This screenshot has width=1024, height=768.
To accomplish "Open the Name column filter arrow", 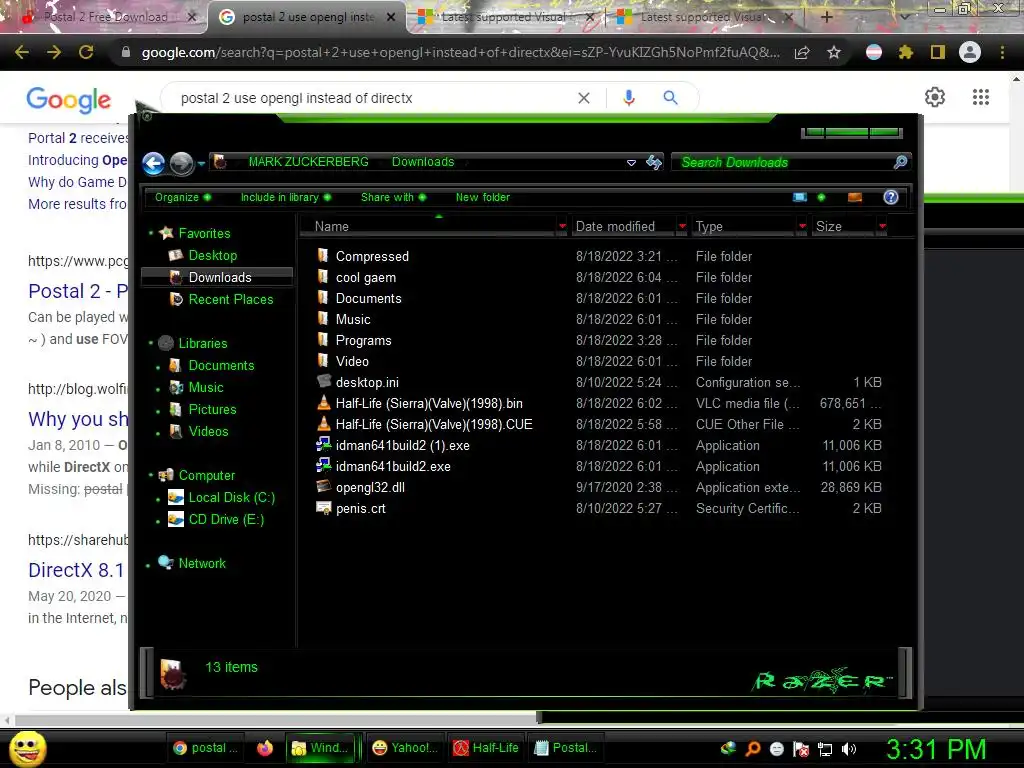I will point(562,227).
